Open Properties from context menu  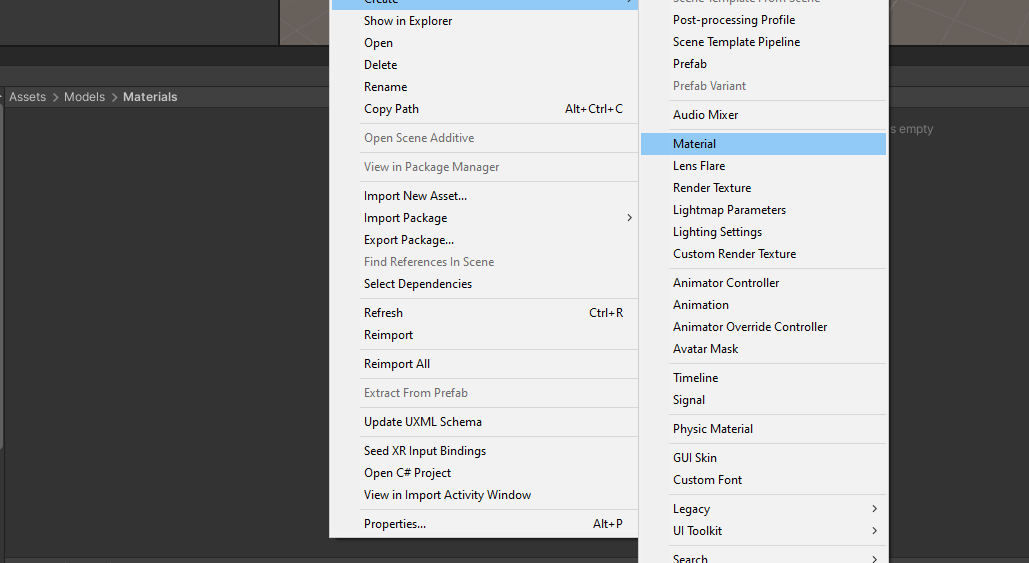[395, 524]
